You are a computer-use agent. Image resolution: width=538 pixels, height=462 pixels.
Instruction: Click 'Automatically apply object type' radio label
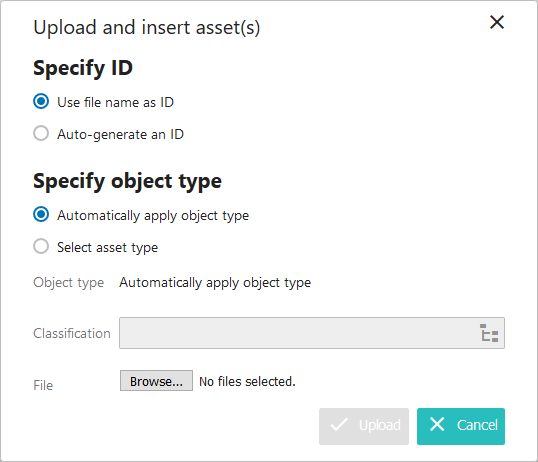tap(153, 216)
